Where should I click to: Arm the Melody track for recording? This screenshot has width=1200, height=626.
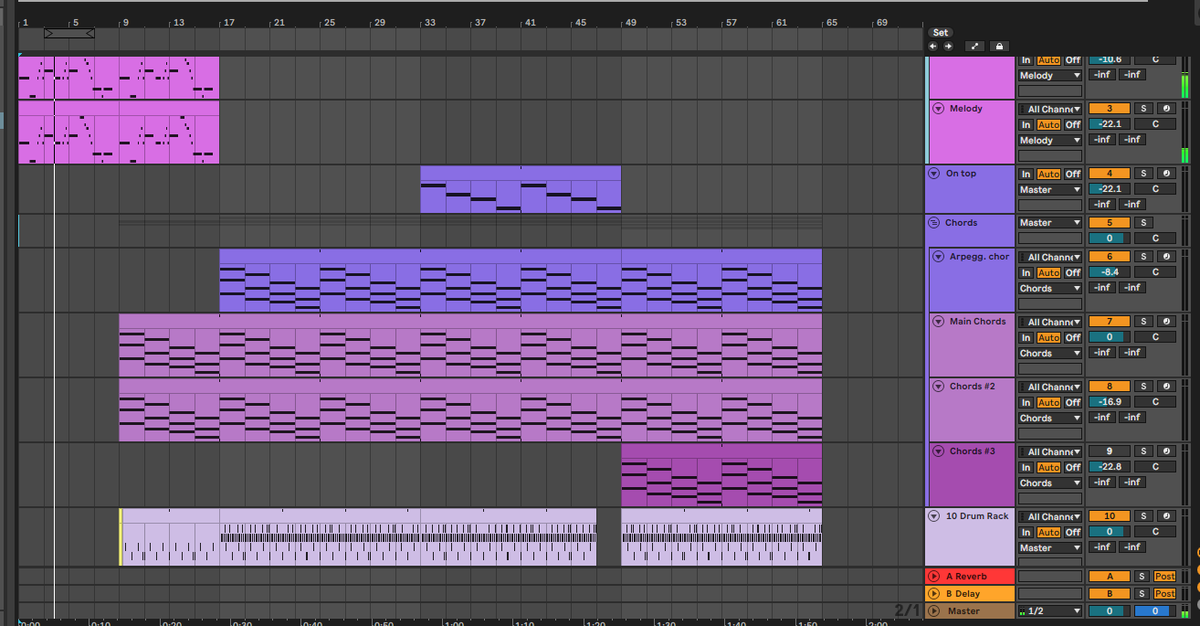pos(1167,108)
